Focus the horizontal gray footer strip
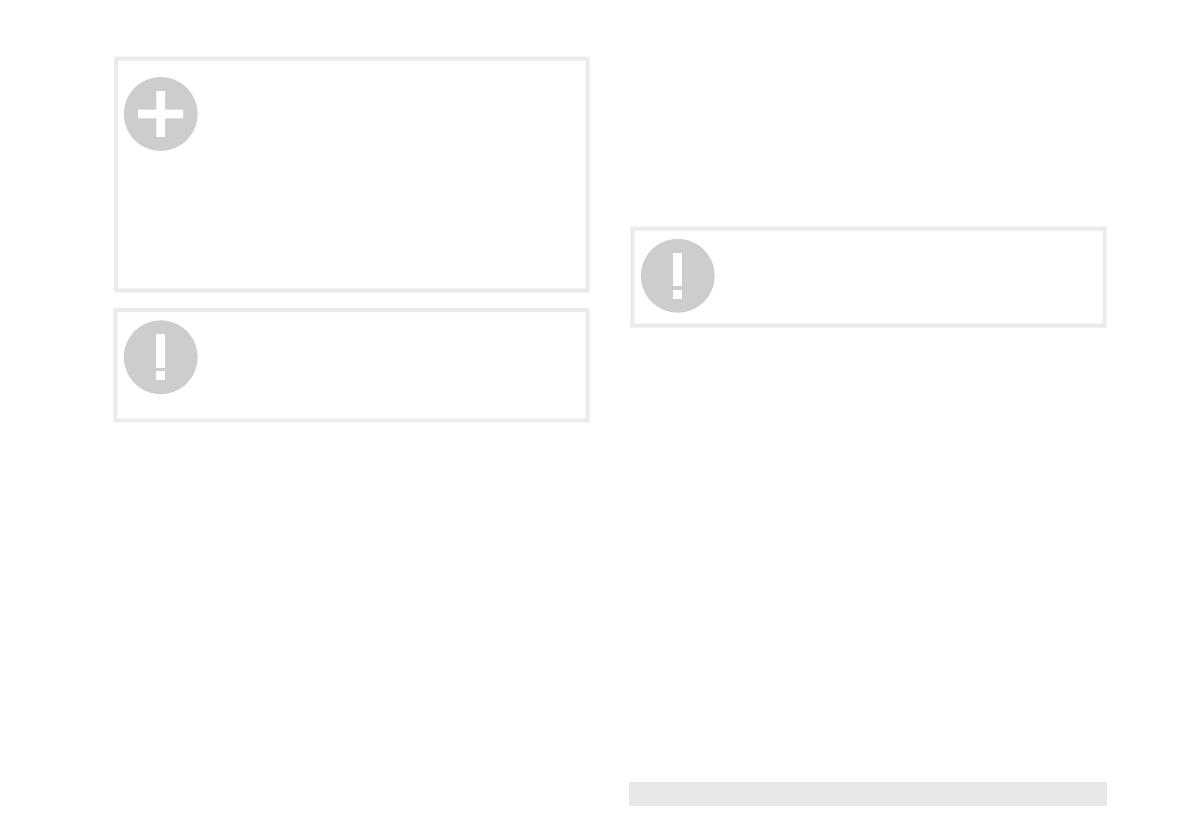Image resolution: width=1191 pixels, height=839 pixels. (867, 793)
